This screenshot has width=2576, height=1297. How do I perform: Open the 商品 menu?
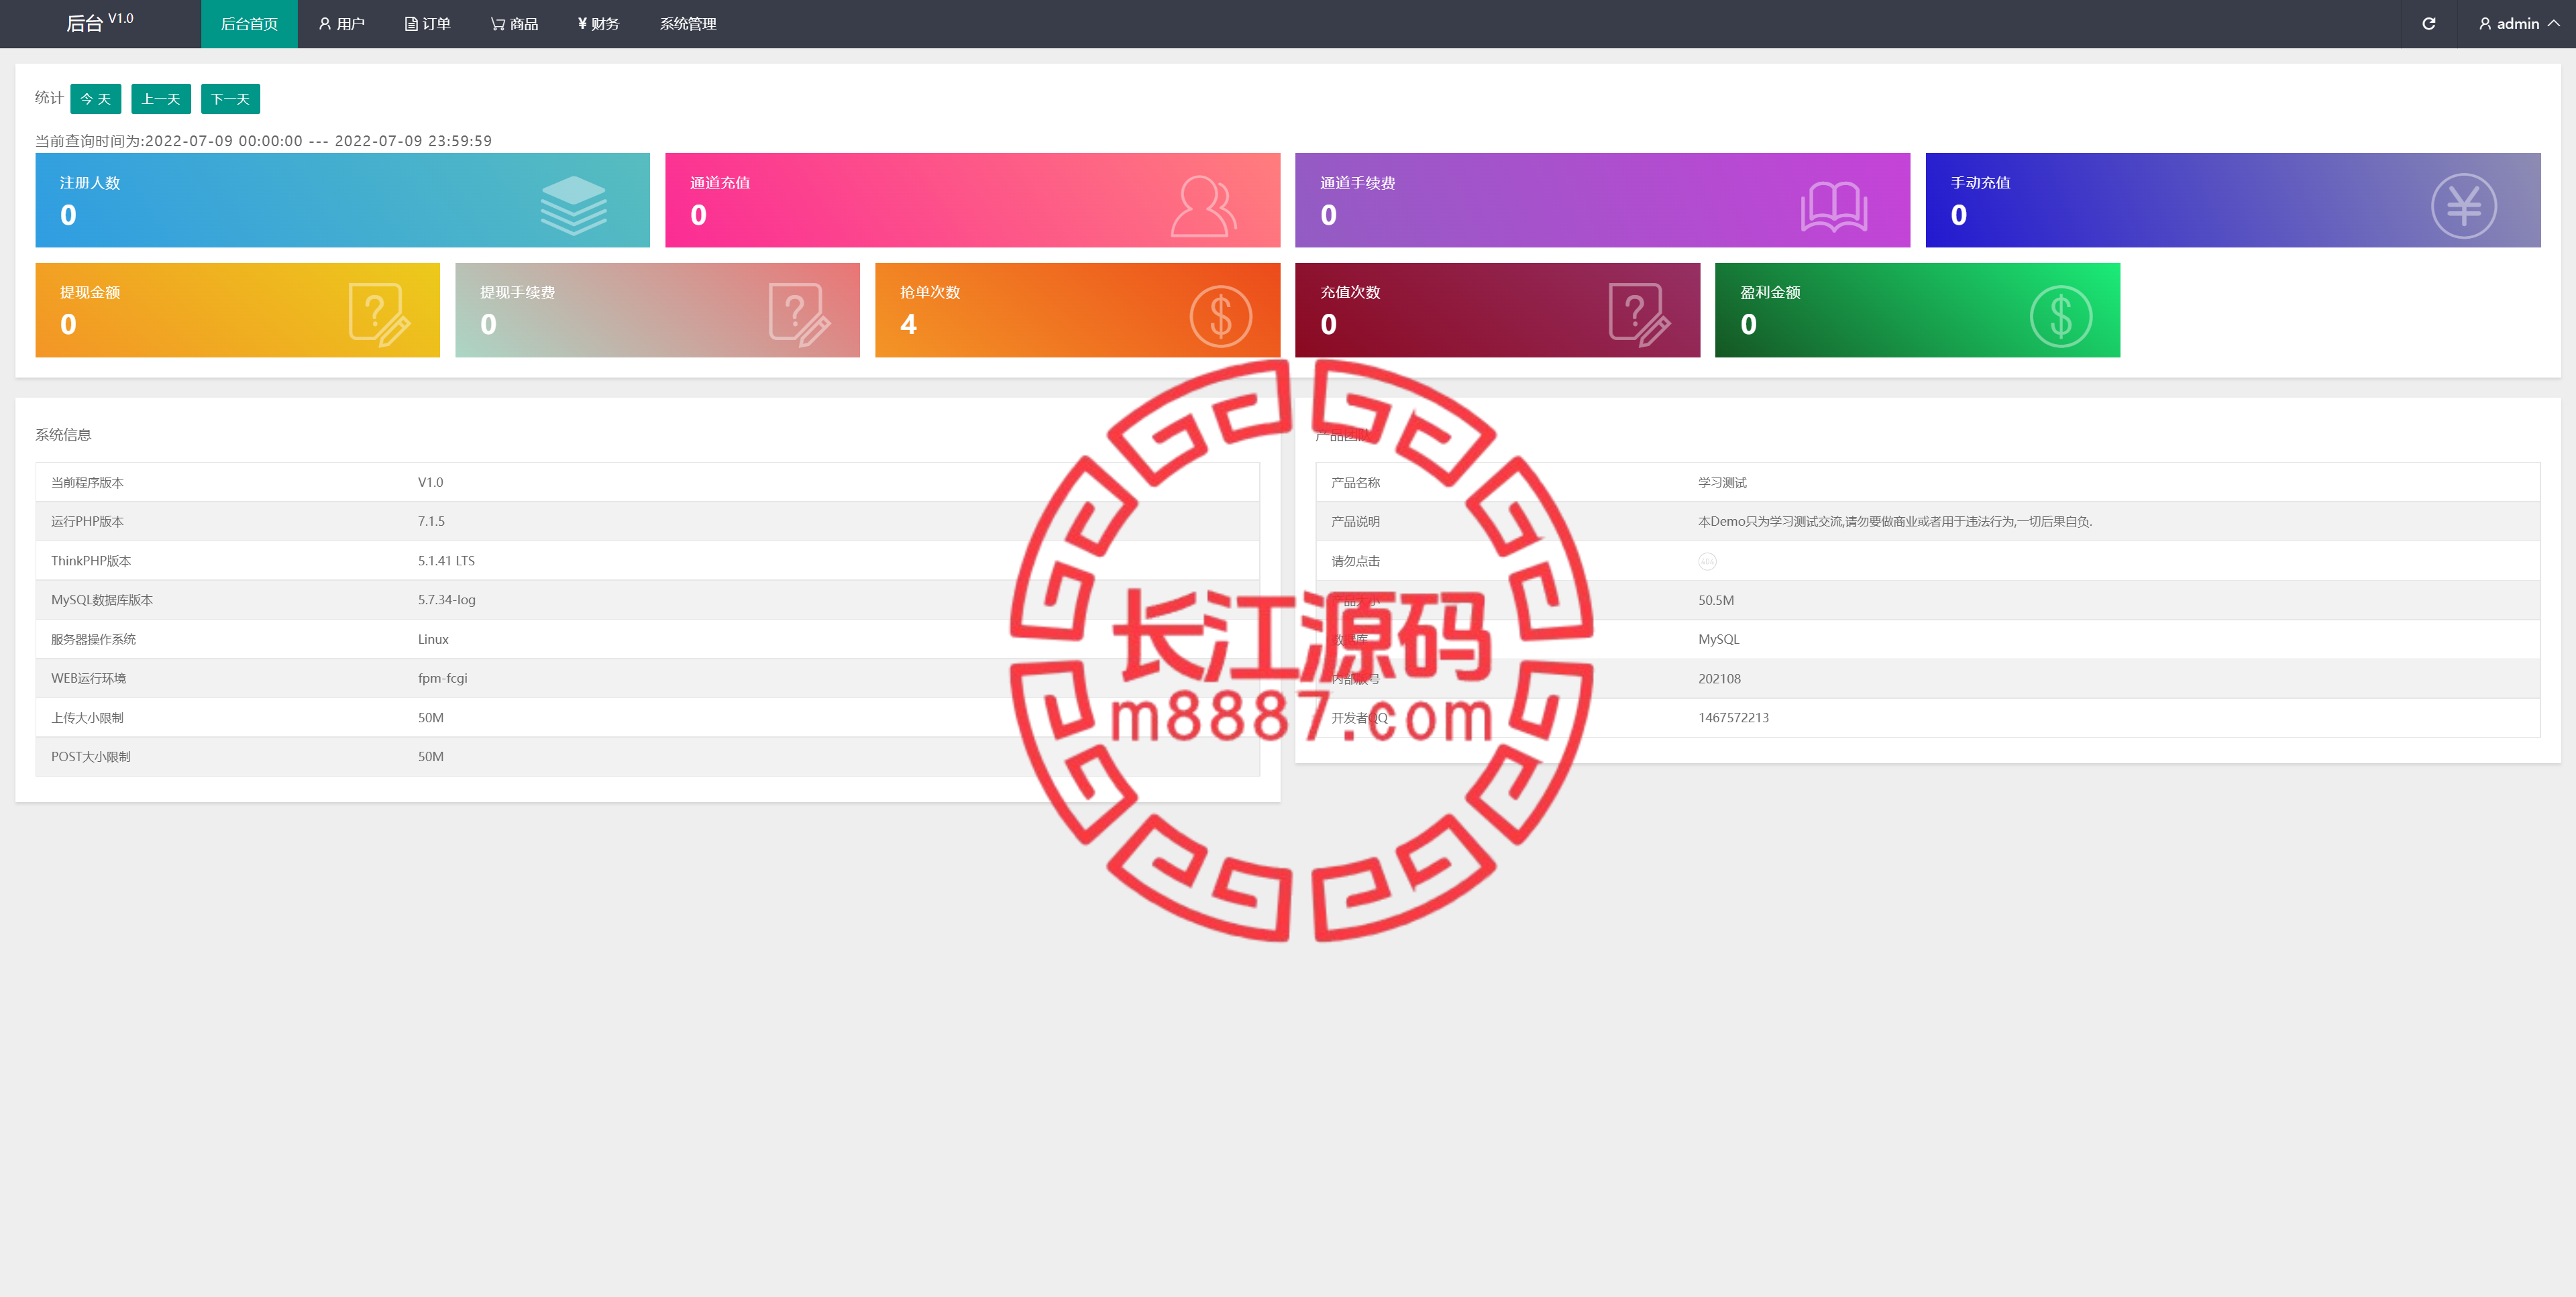tap(514, 24)
